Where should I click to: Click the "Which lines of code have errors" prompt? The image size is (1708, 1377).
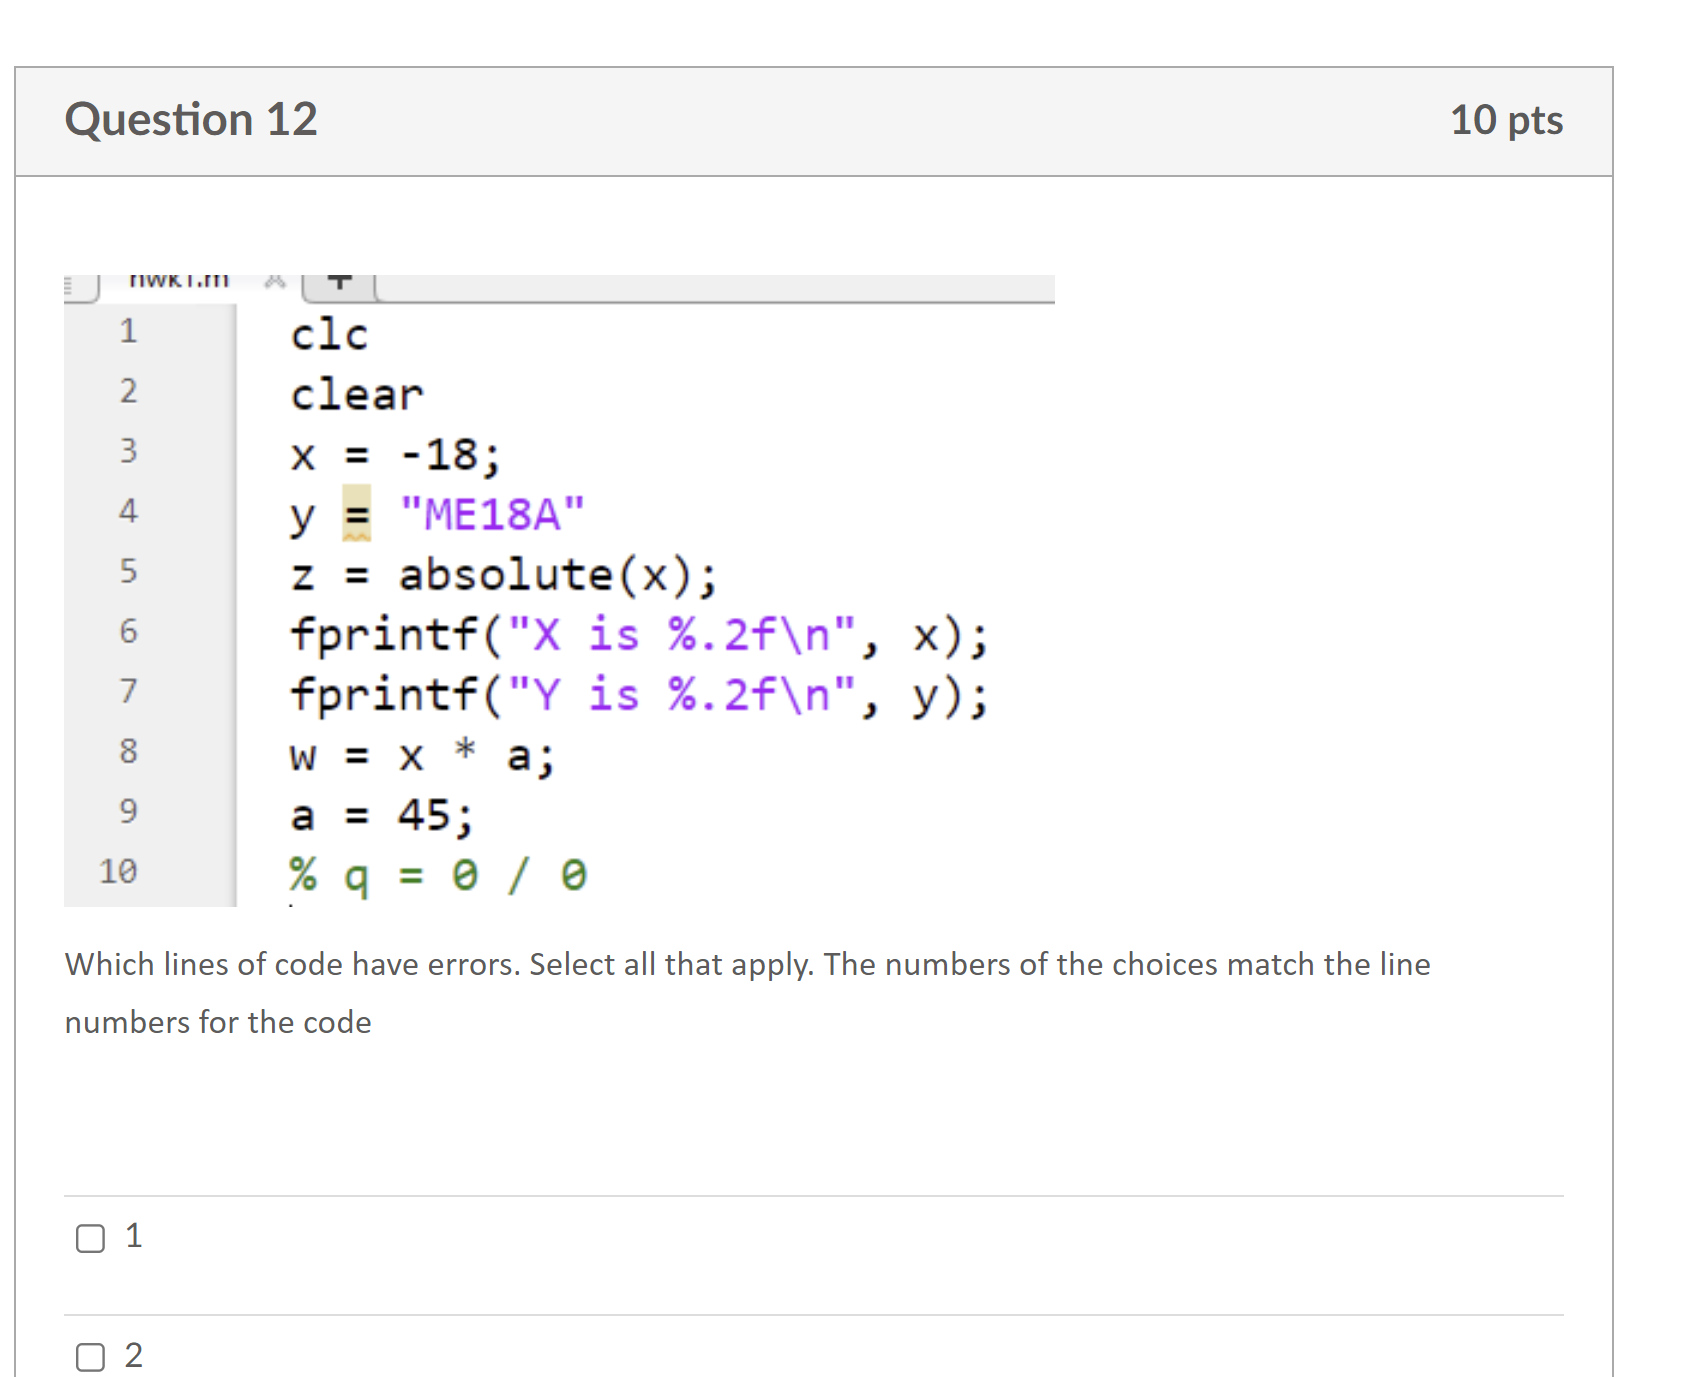pos(747,993)
